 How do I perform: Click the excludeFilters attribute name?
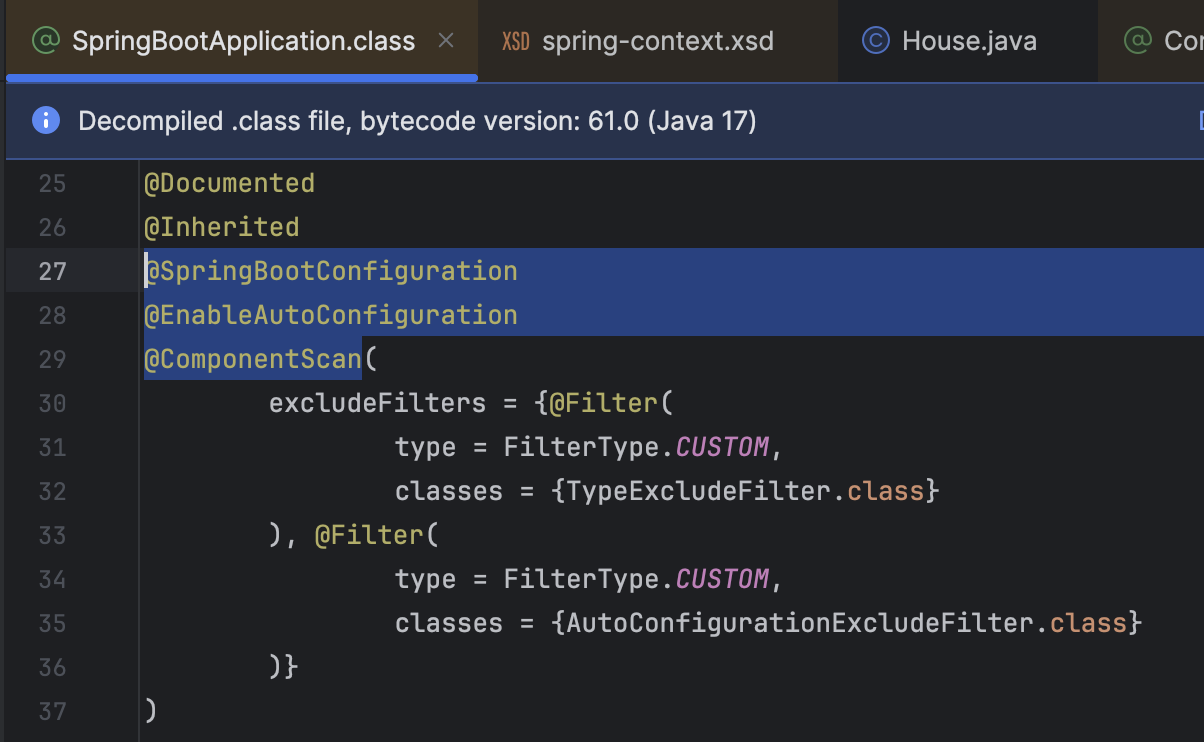[378, 404]
